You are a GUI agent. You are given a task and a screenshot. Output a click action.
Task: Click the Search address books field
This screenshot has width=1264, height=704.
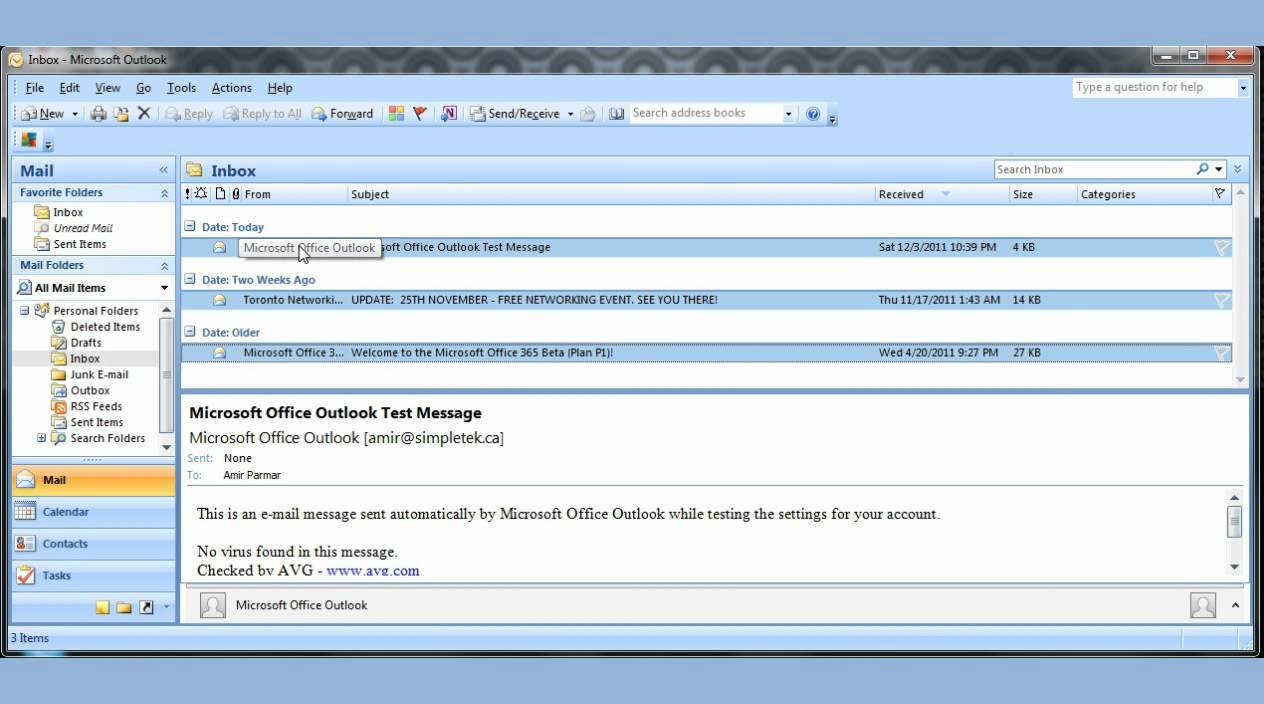point(705,113)
